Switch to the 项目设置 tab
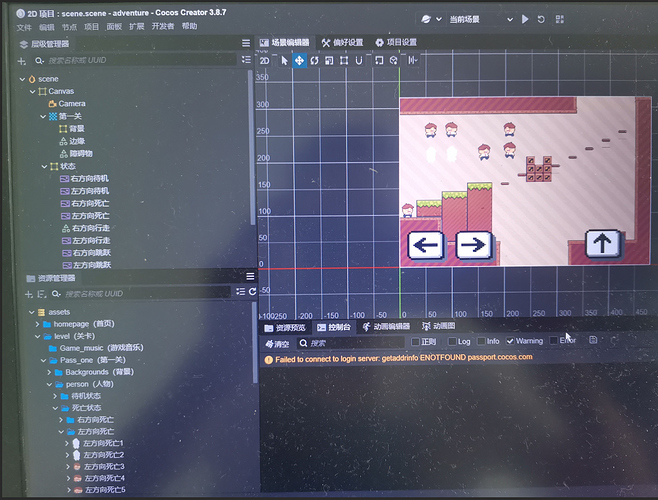The height and width of the screenshot is (500, 658). coord(396,42)
